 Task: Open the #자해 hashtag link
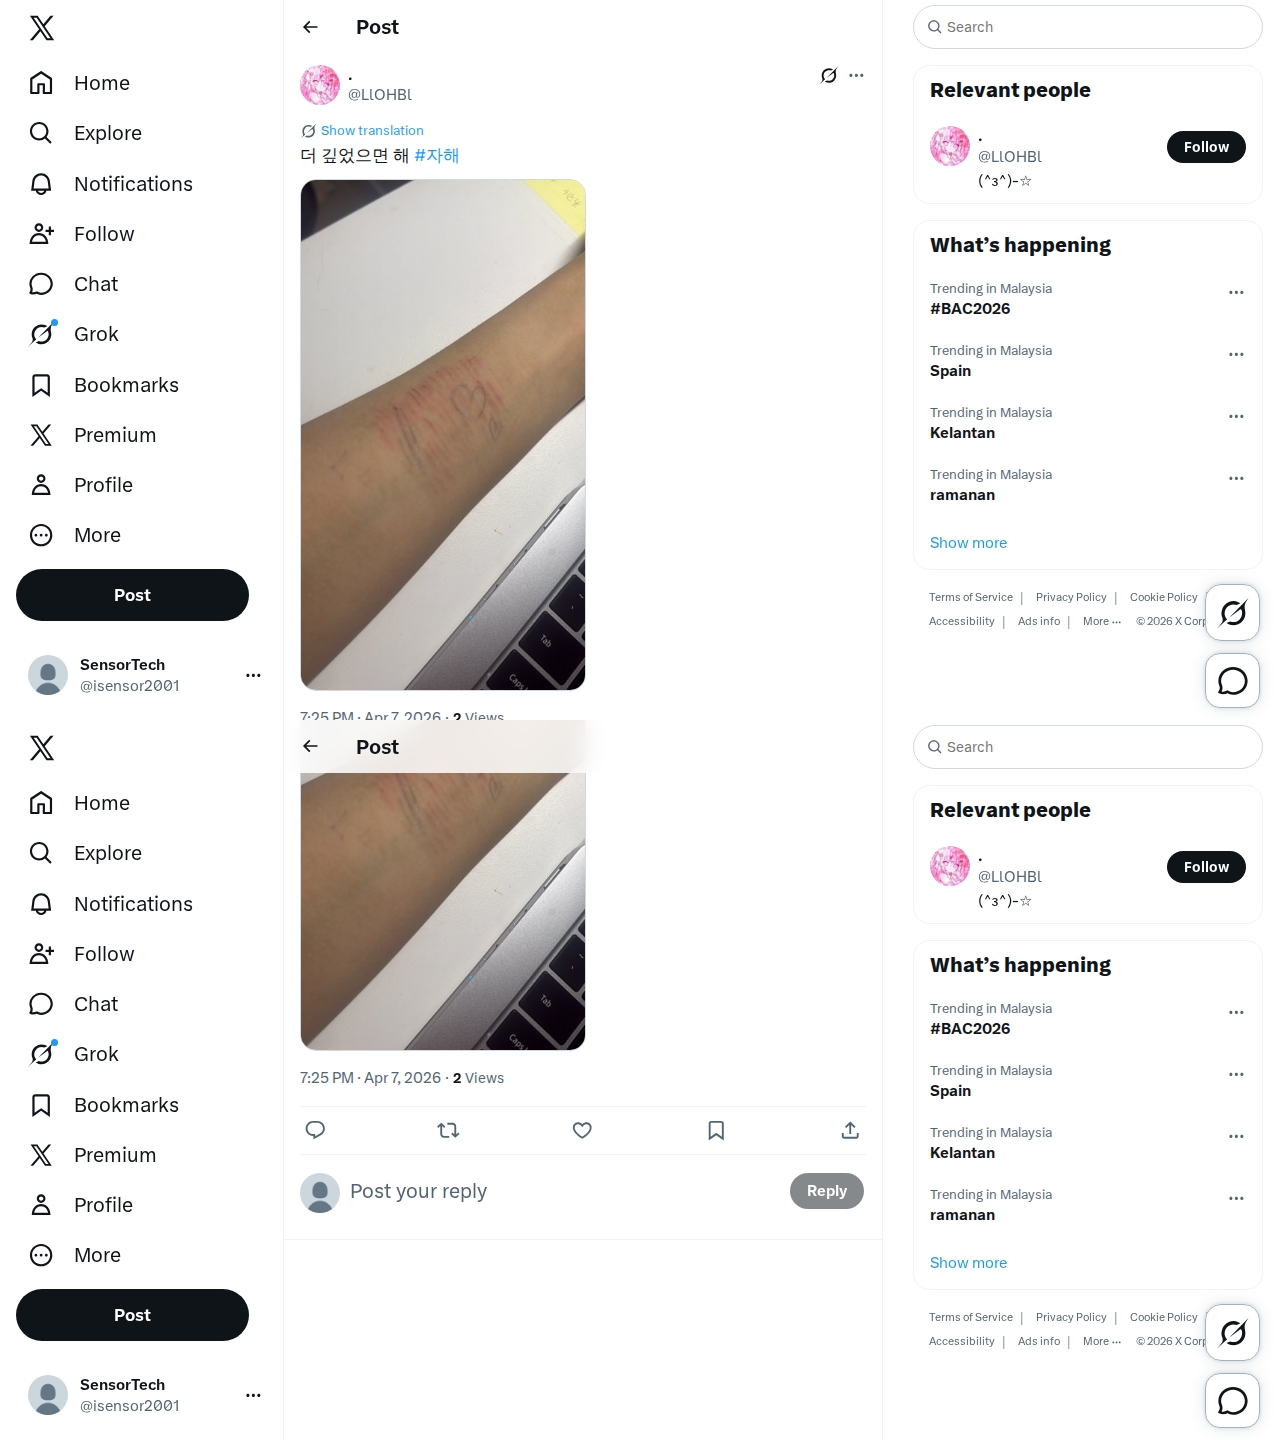click(437, 156)
